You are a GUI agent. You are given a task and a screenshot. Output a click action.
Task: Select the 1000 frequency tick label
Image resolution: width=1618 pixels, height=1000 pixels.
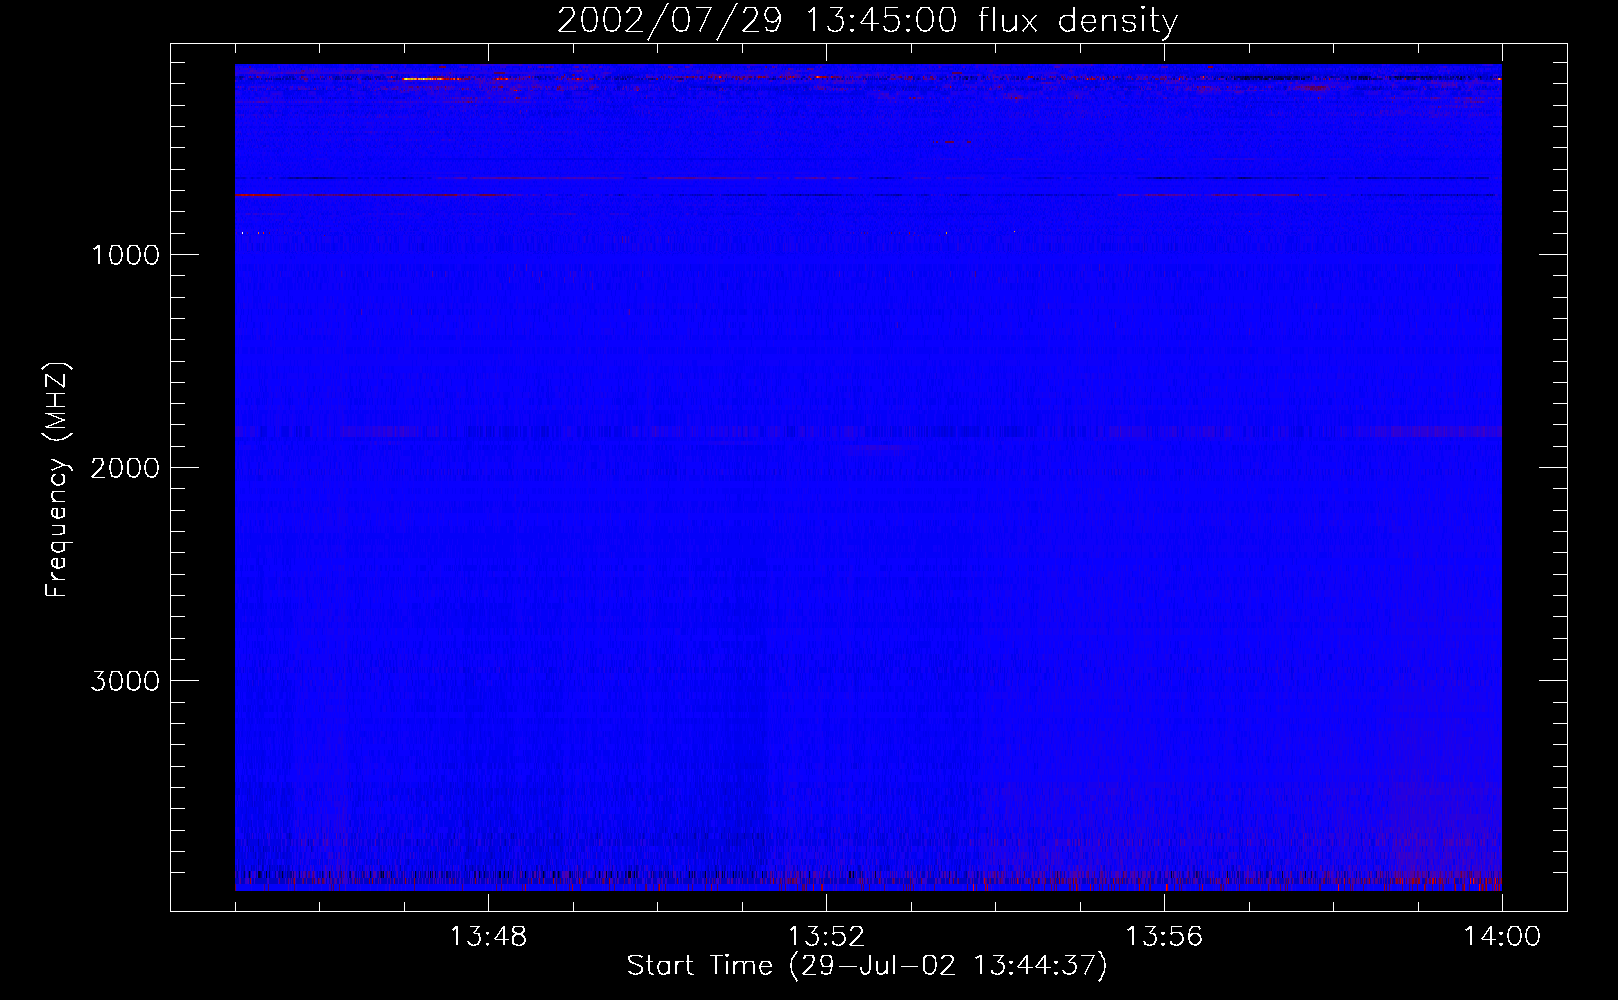(x=125, y=255)
